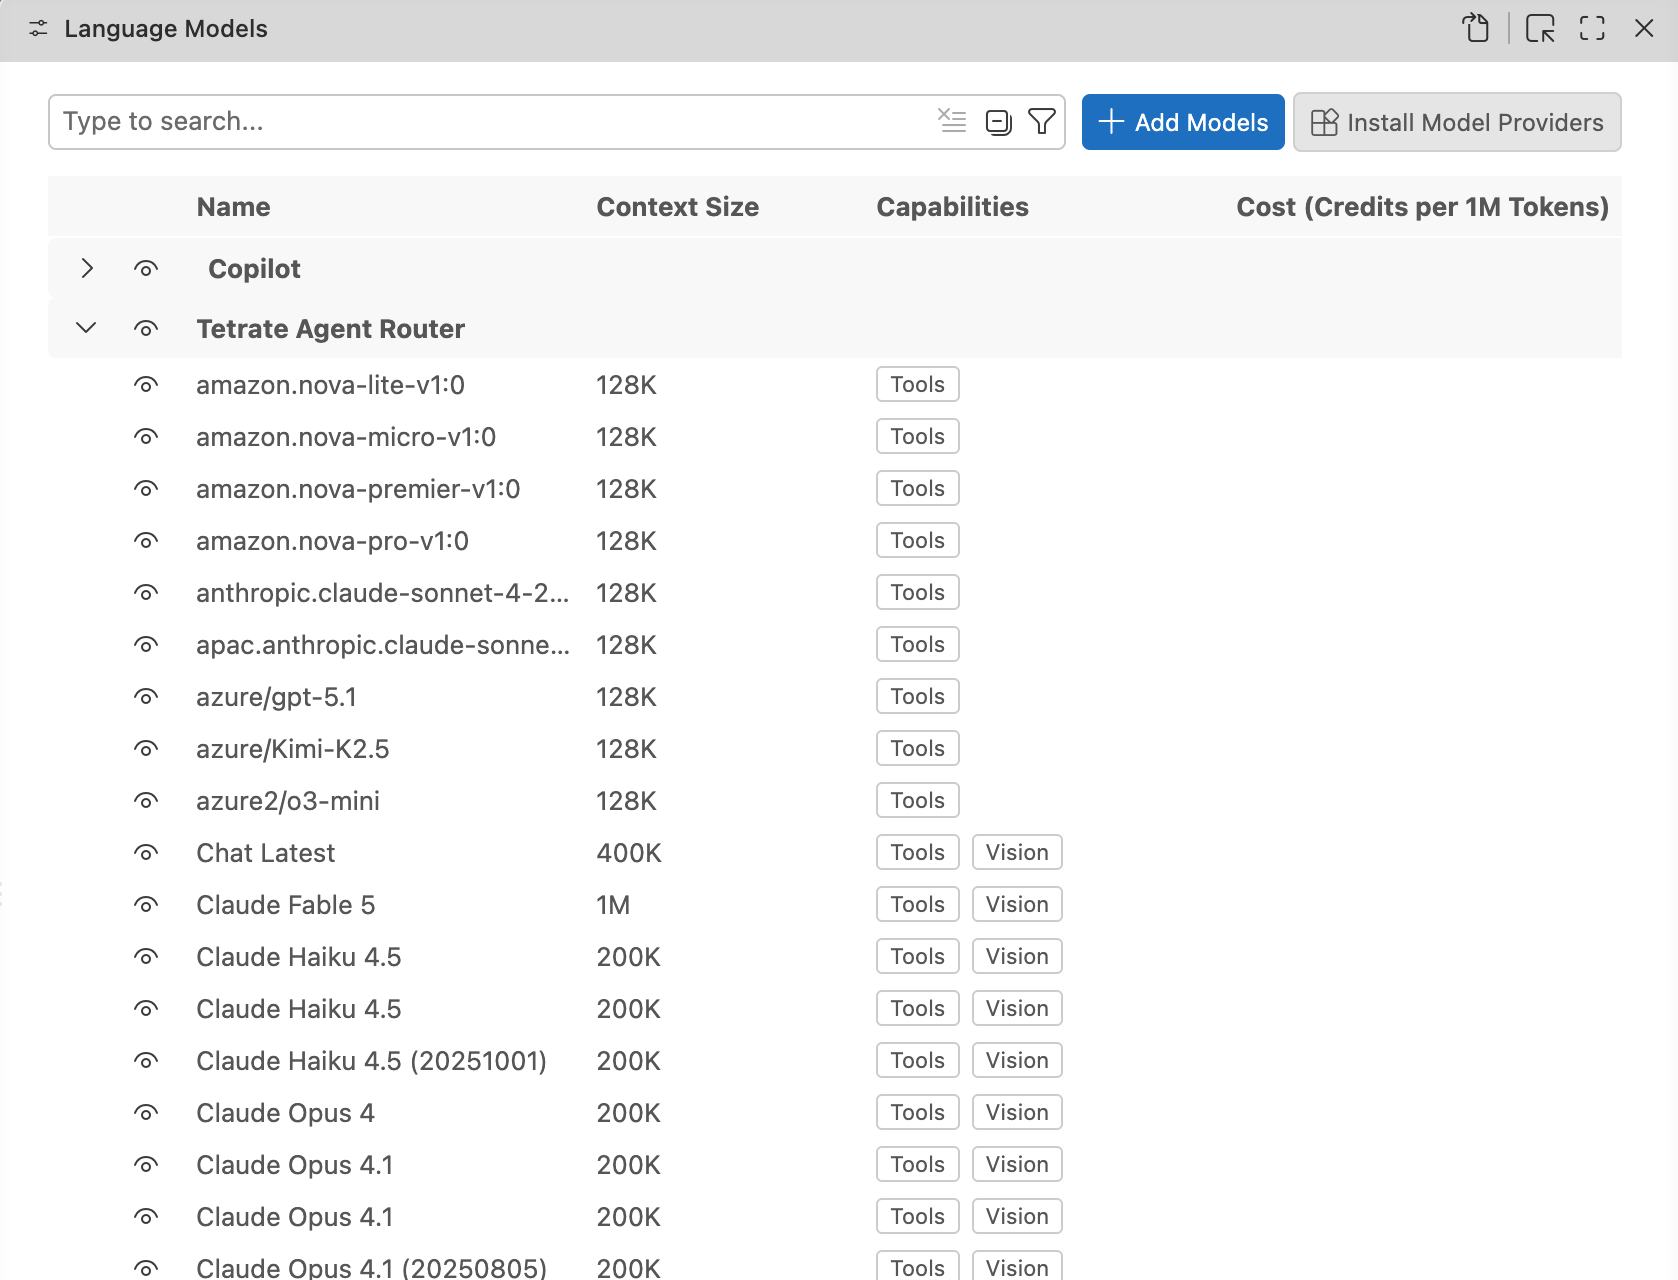Click the collapse all groups icon
The width and height of the screenshot is (1678, 1280).
pos(998,122)
